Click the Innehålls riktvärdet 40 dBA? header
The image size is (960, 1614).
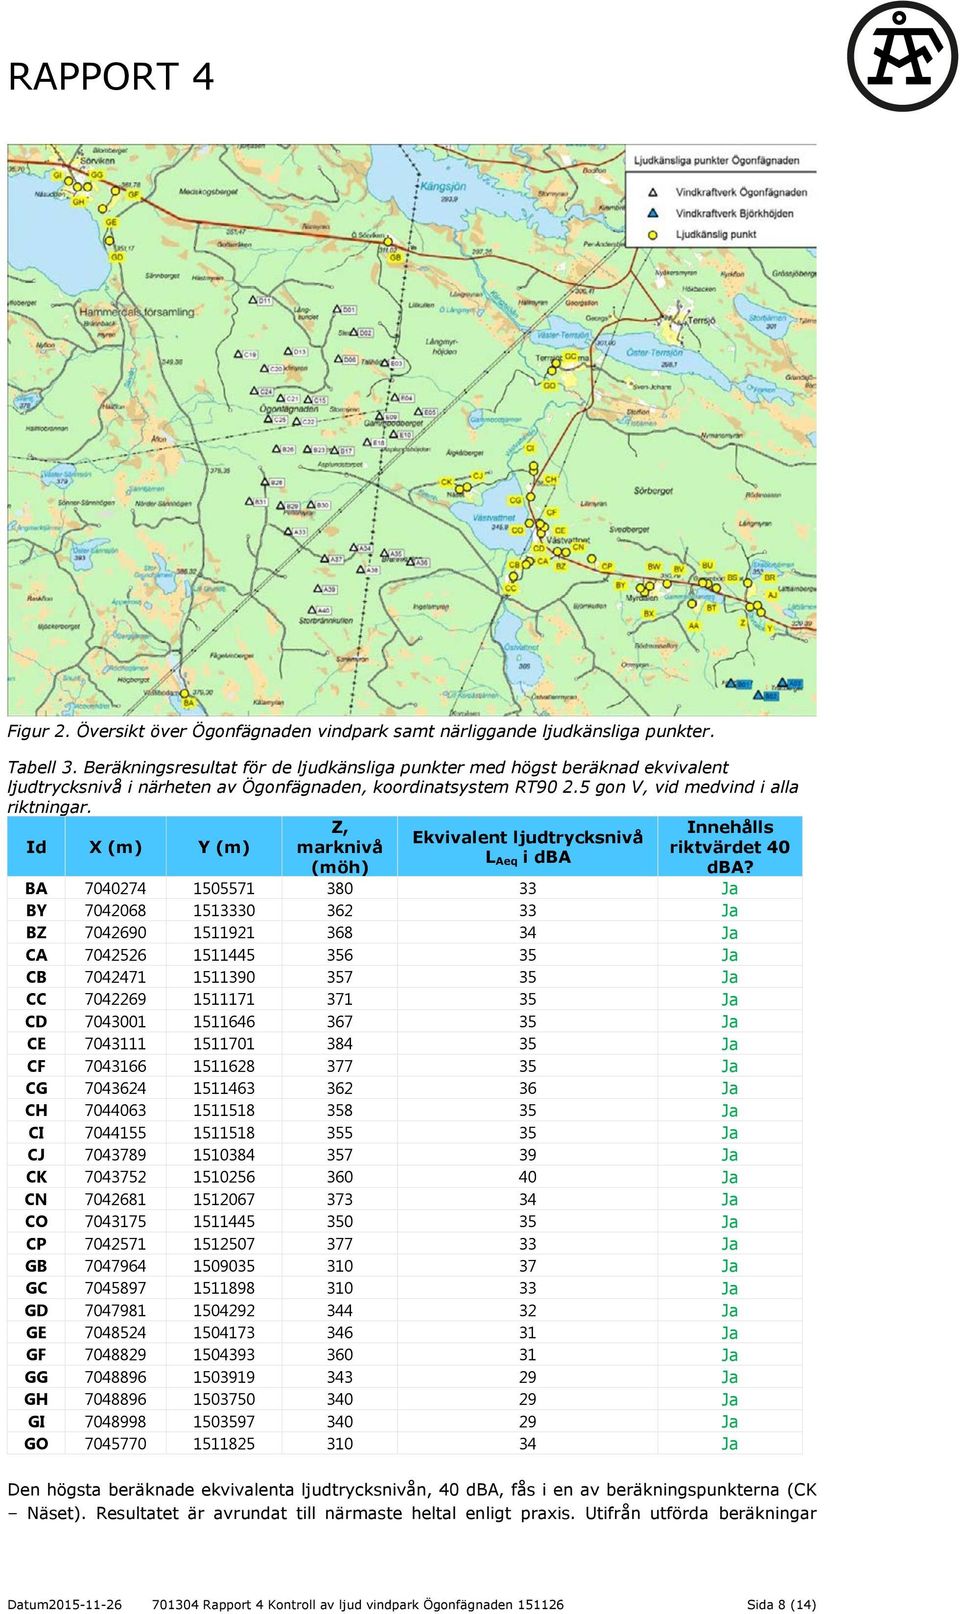point(730,847)
